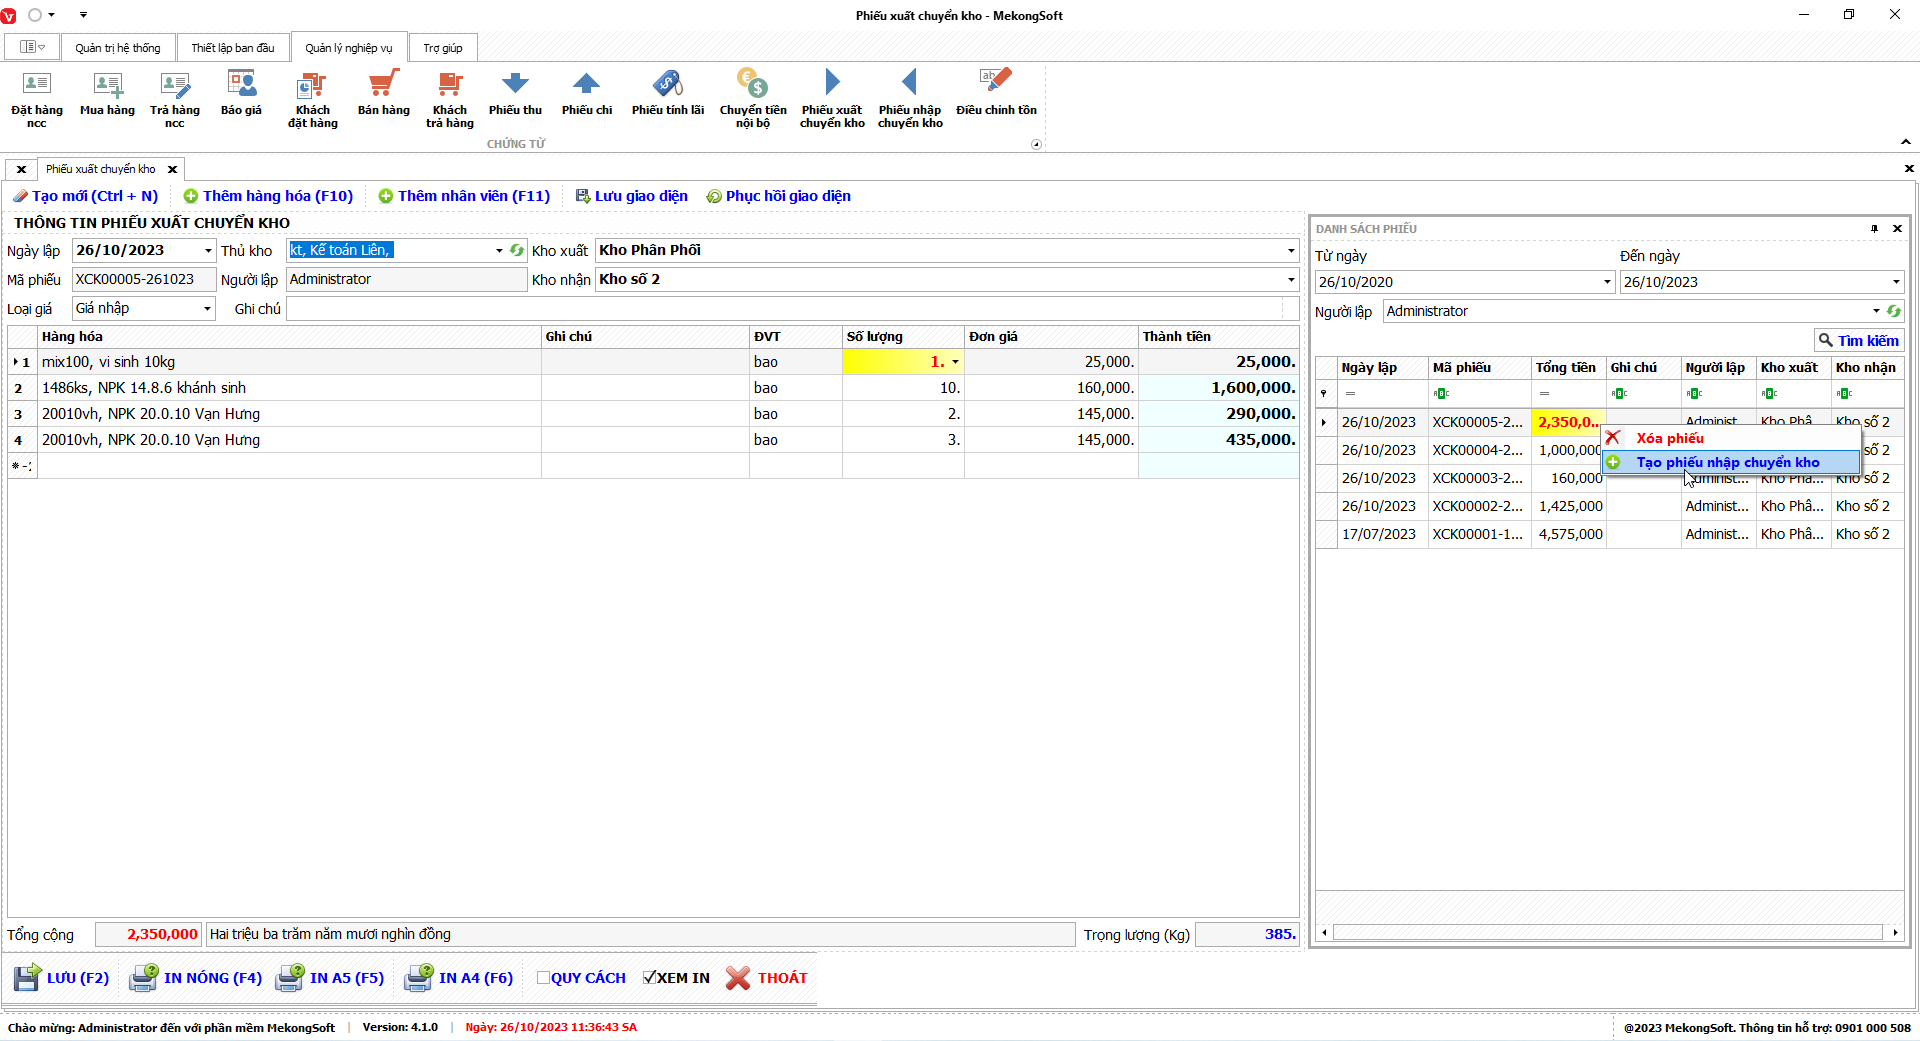1920x1041 pixels.
Task: Switch to Quản trị hệ thống tab
Action: pos(117,48)
